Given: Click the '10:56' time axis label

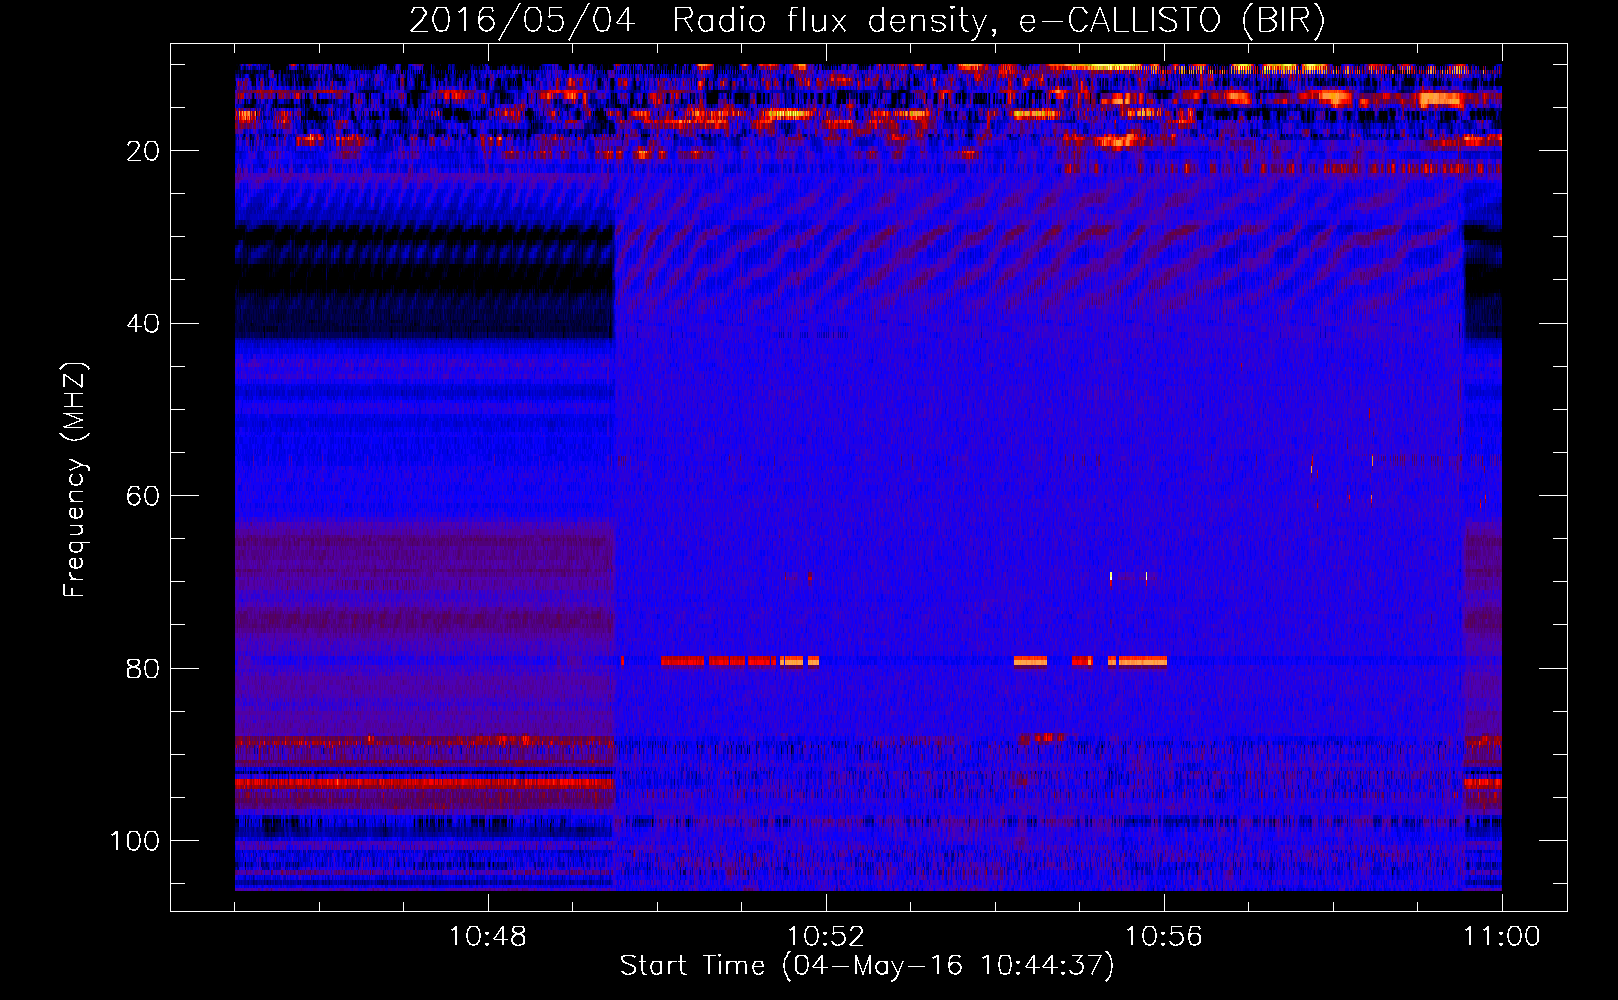Looking at the screenshot, I should pos(1164,937).
